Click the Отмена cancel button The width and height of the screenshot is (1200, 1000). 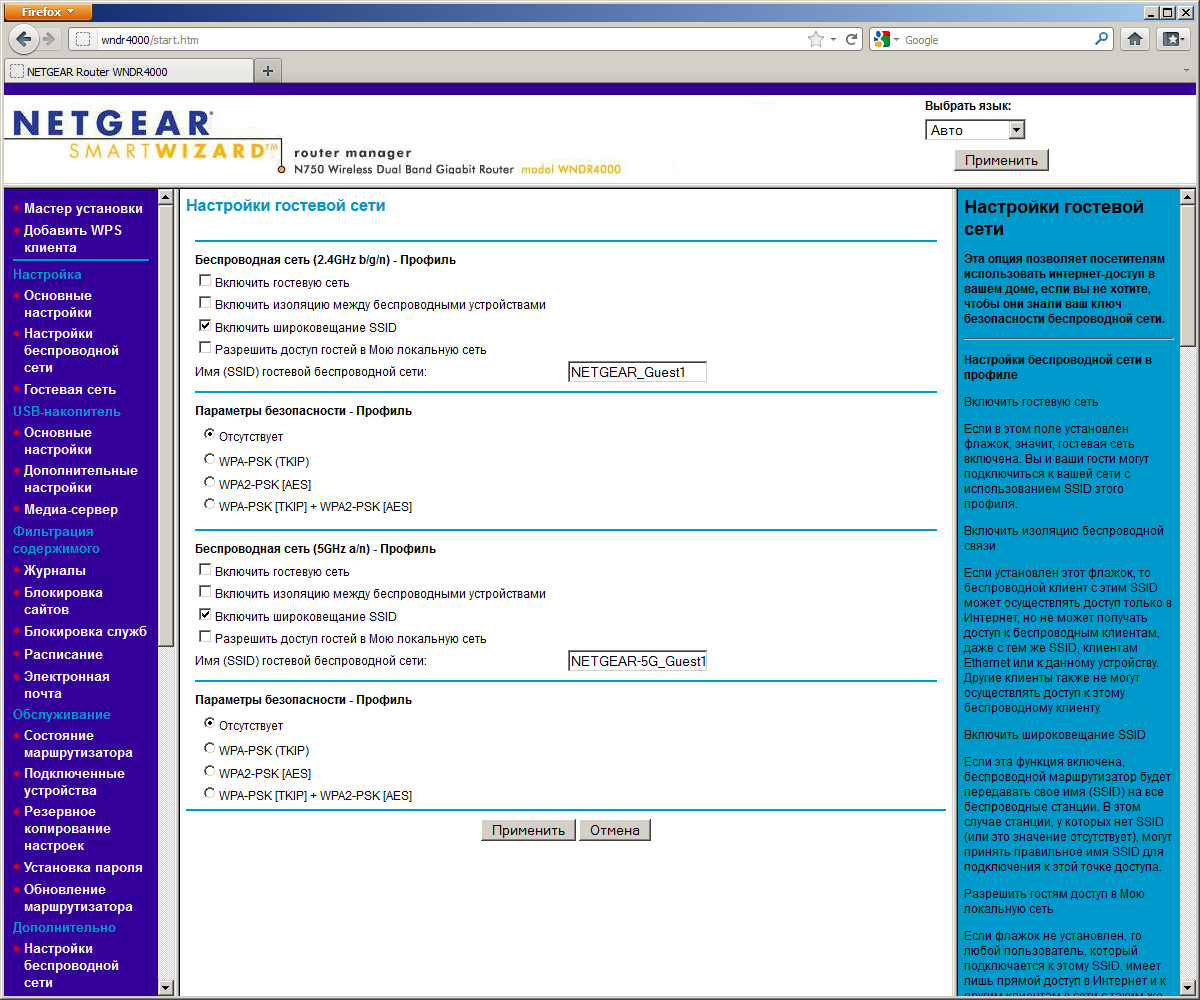point(614,830)
